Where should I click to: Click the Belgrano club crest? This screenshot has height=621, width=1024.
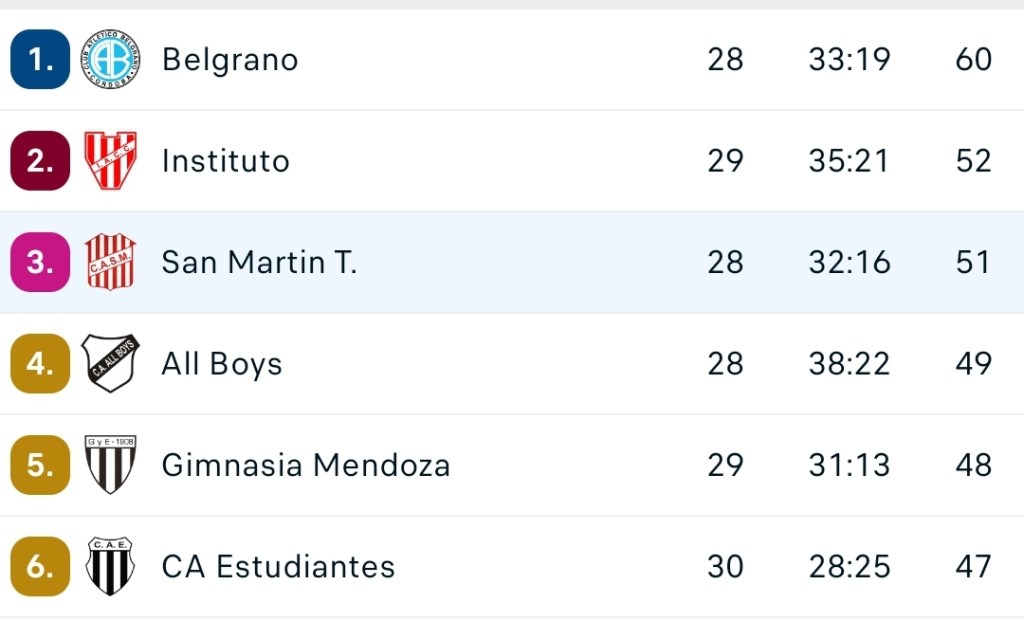(x=110, y=59)
